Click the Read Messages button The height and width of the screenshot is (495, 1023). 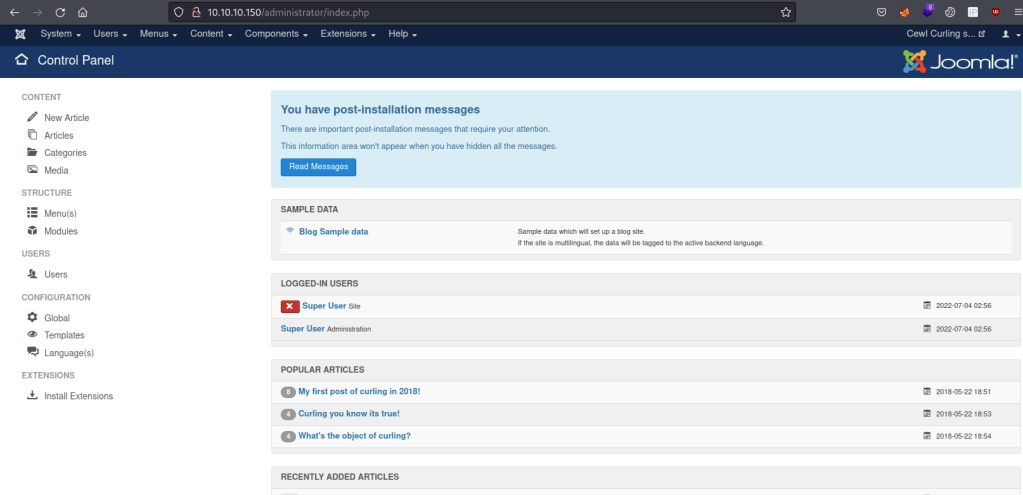coord(318,167)
